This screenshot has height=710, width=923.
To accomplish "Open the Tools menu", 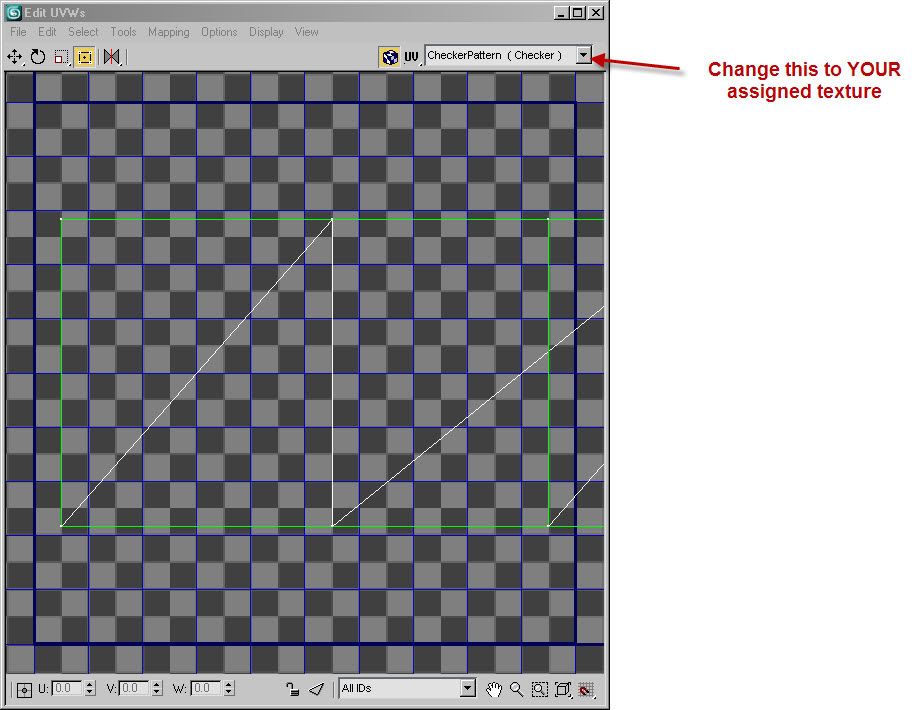I will point(123,32).
